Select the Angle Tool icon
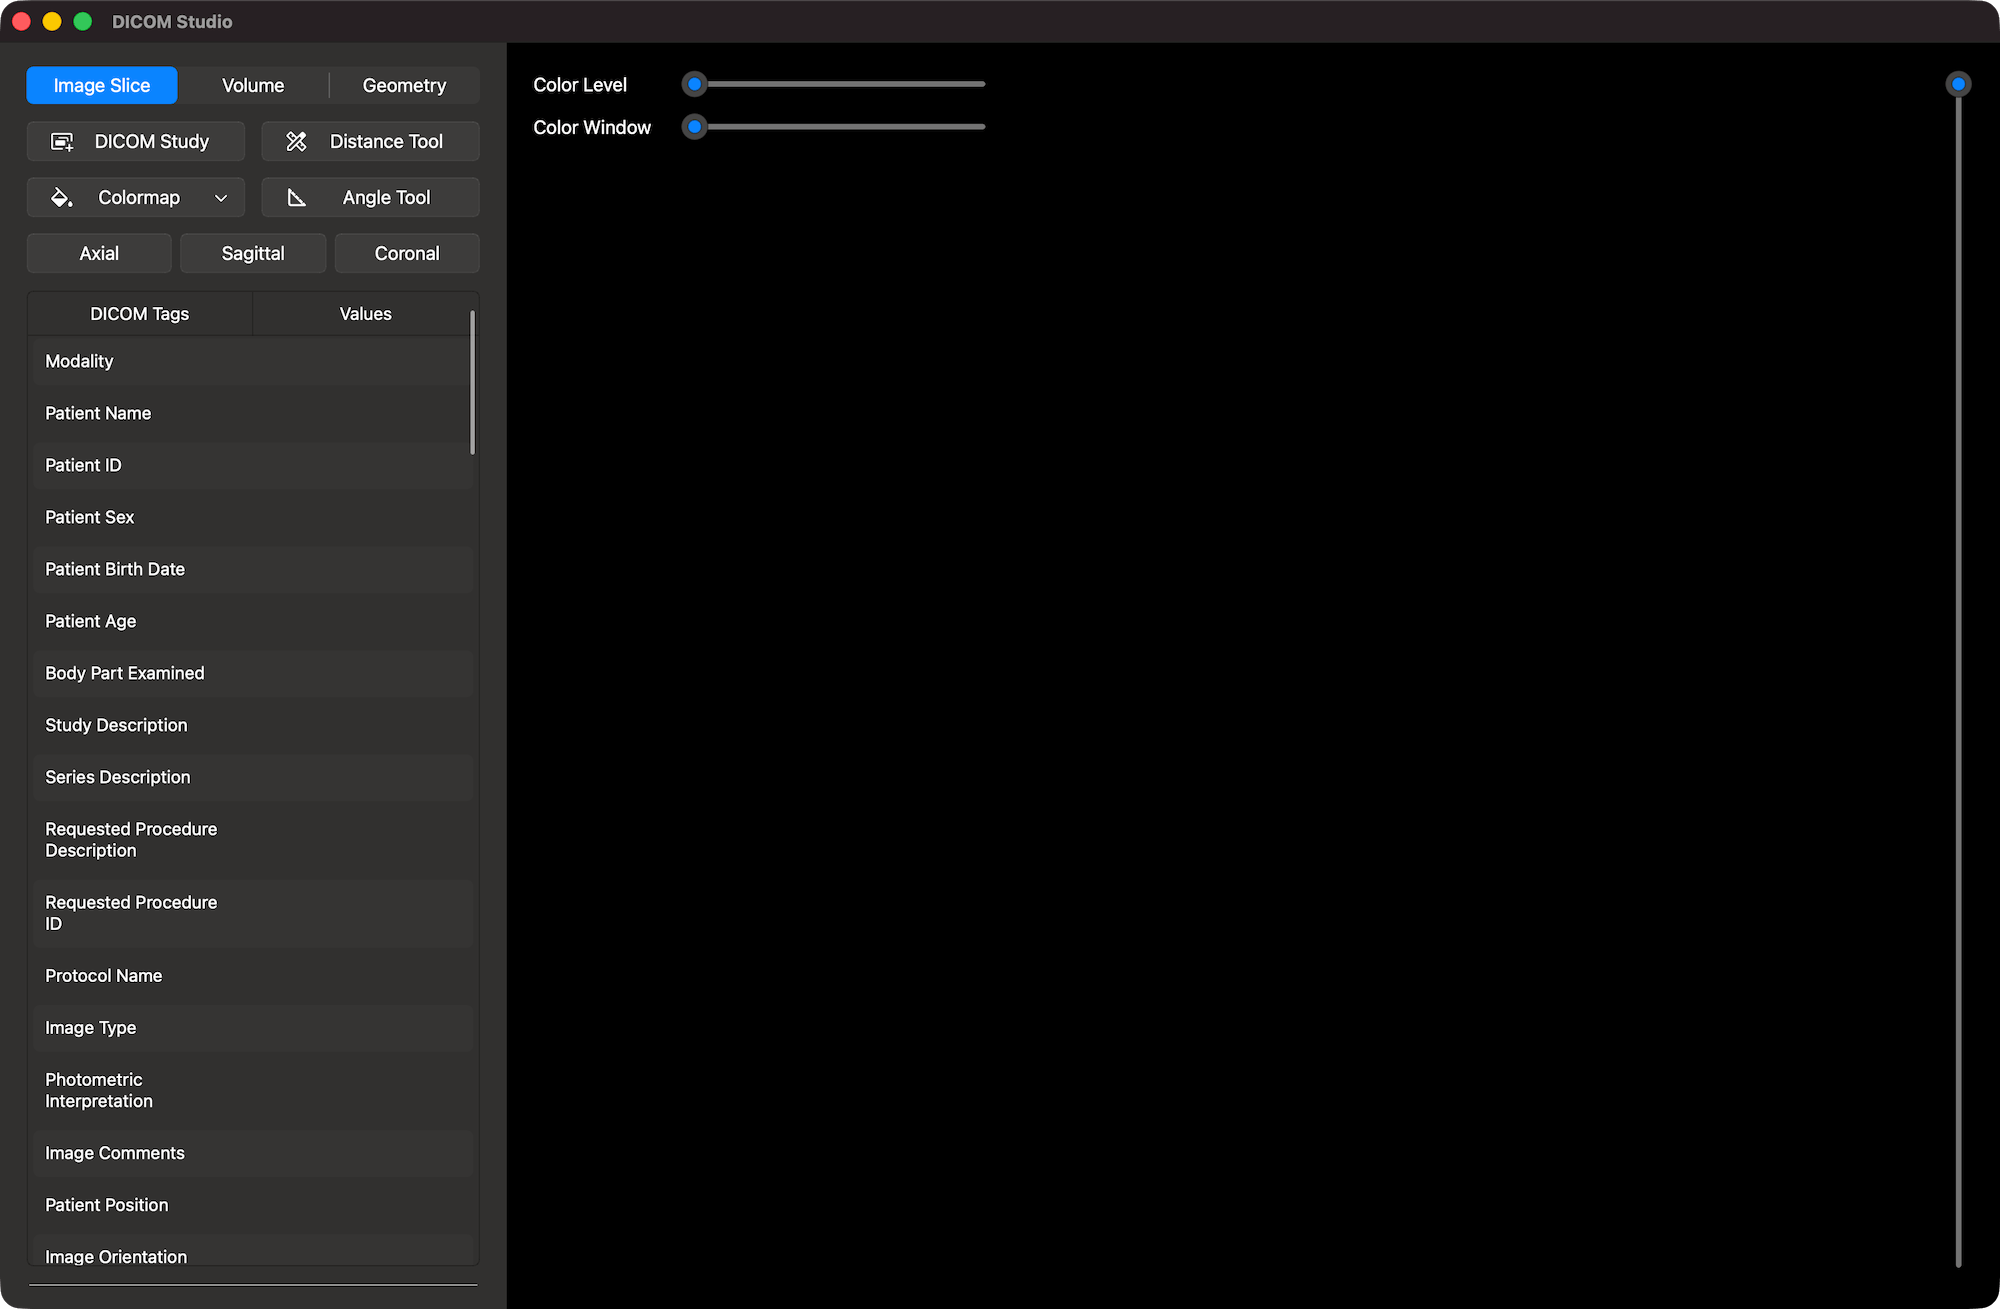This screenshot has width=2000, height=1309. pos(297,197)
